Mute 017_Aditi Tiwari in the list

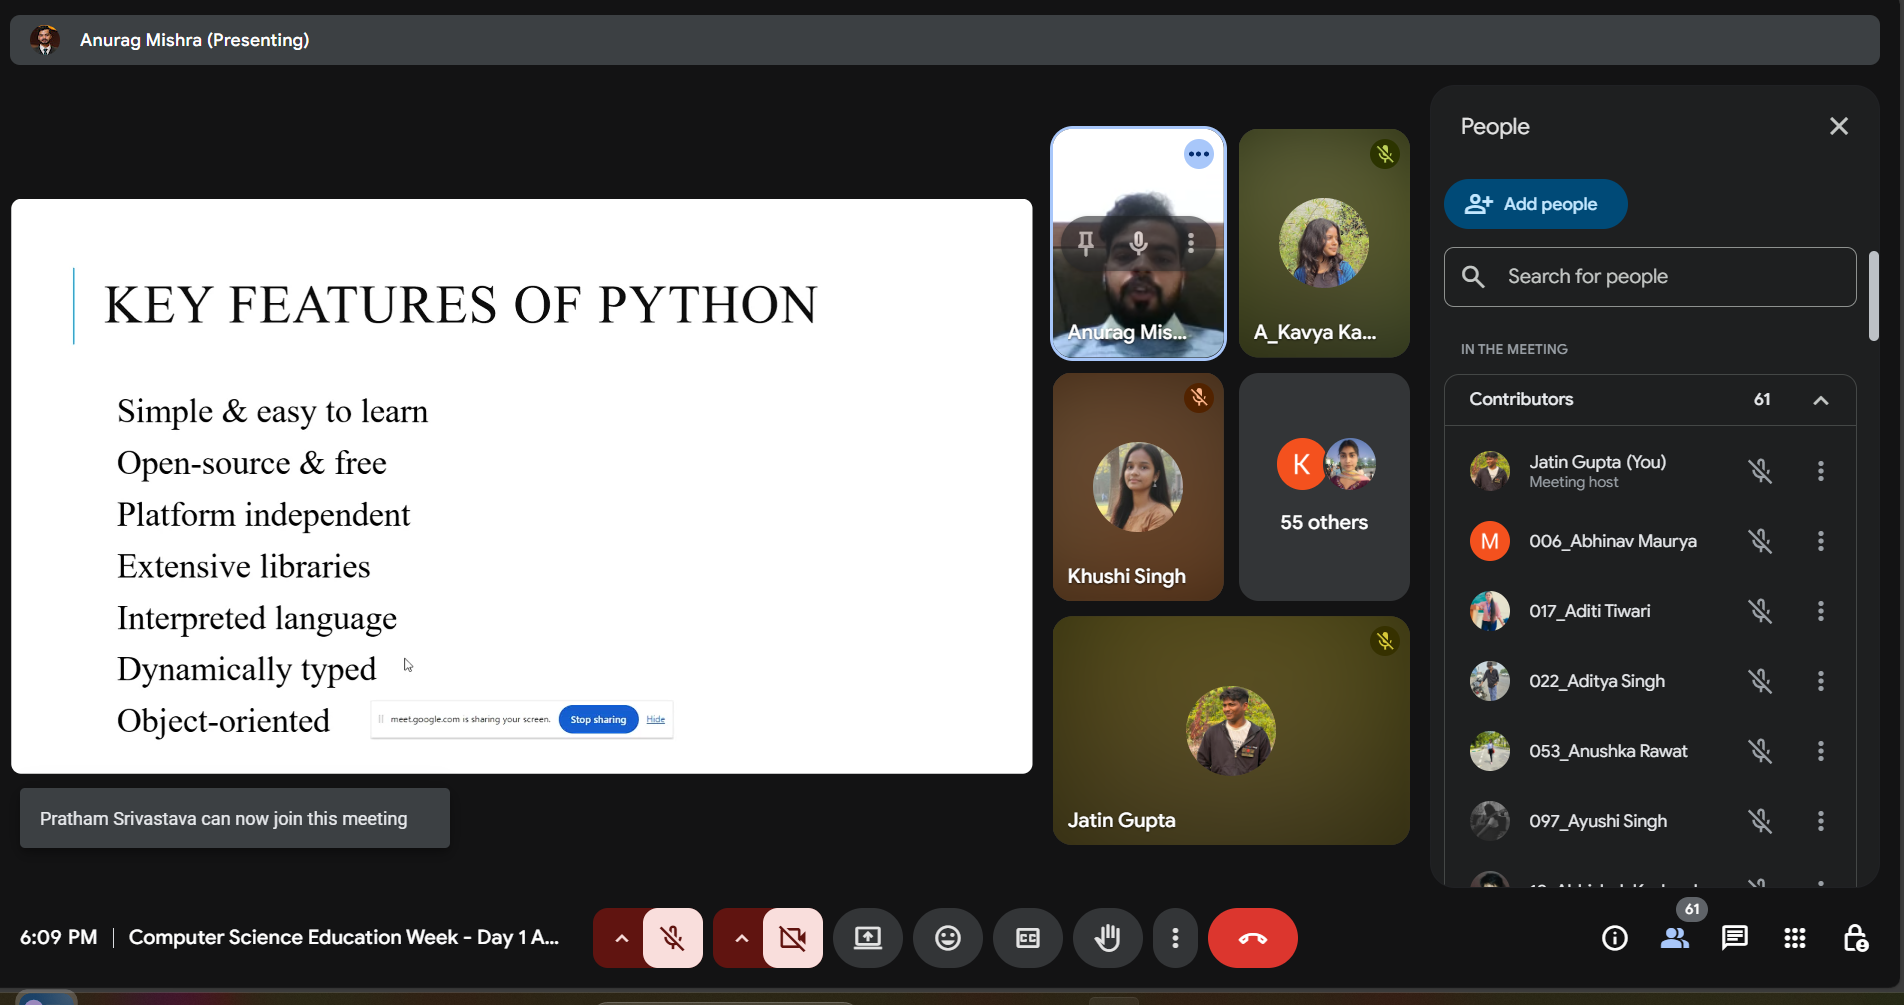click(x=1761, y=611)
